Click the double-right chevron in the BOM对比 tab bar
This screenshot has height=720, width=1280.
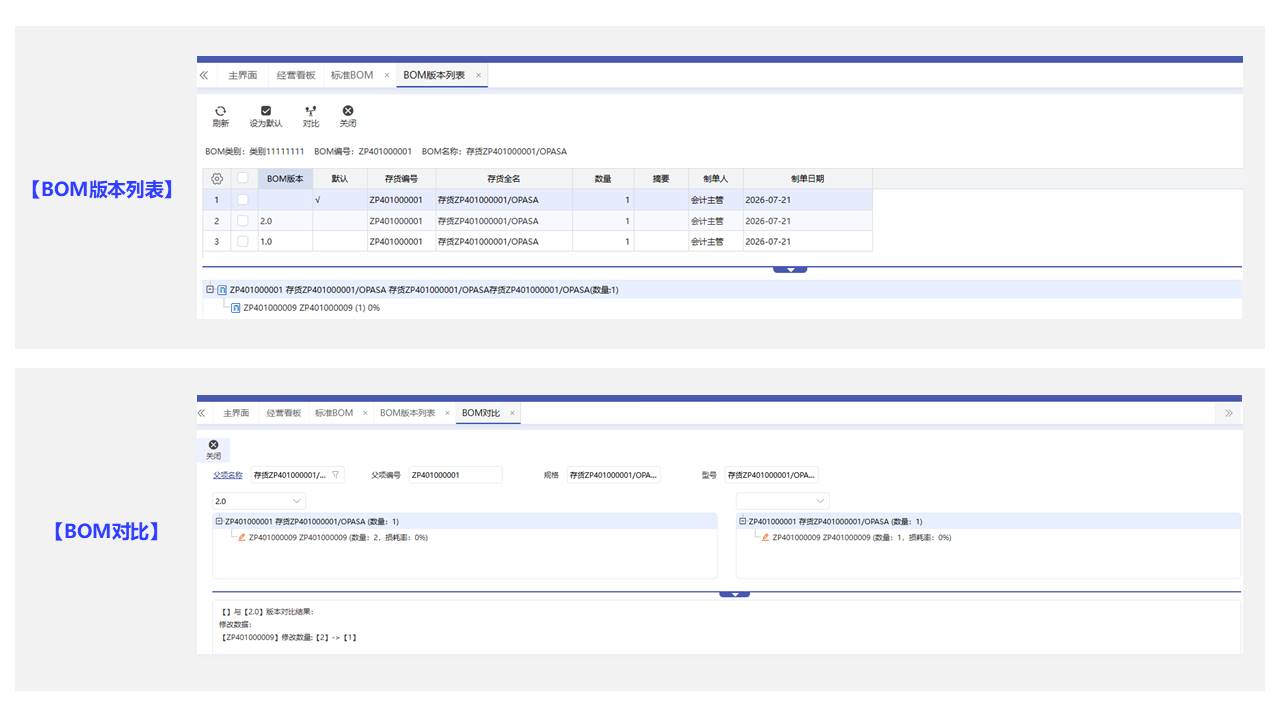click(1228, 413)
